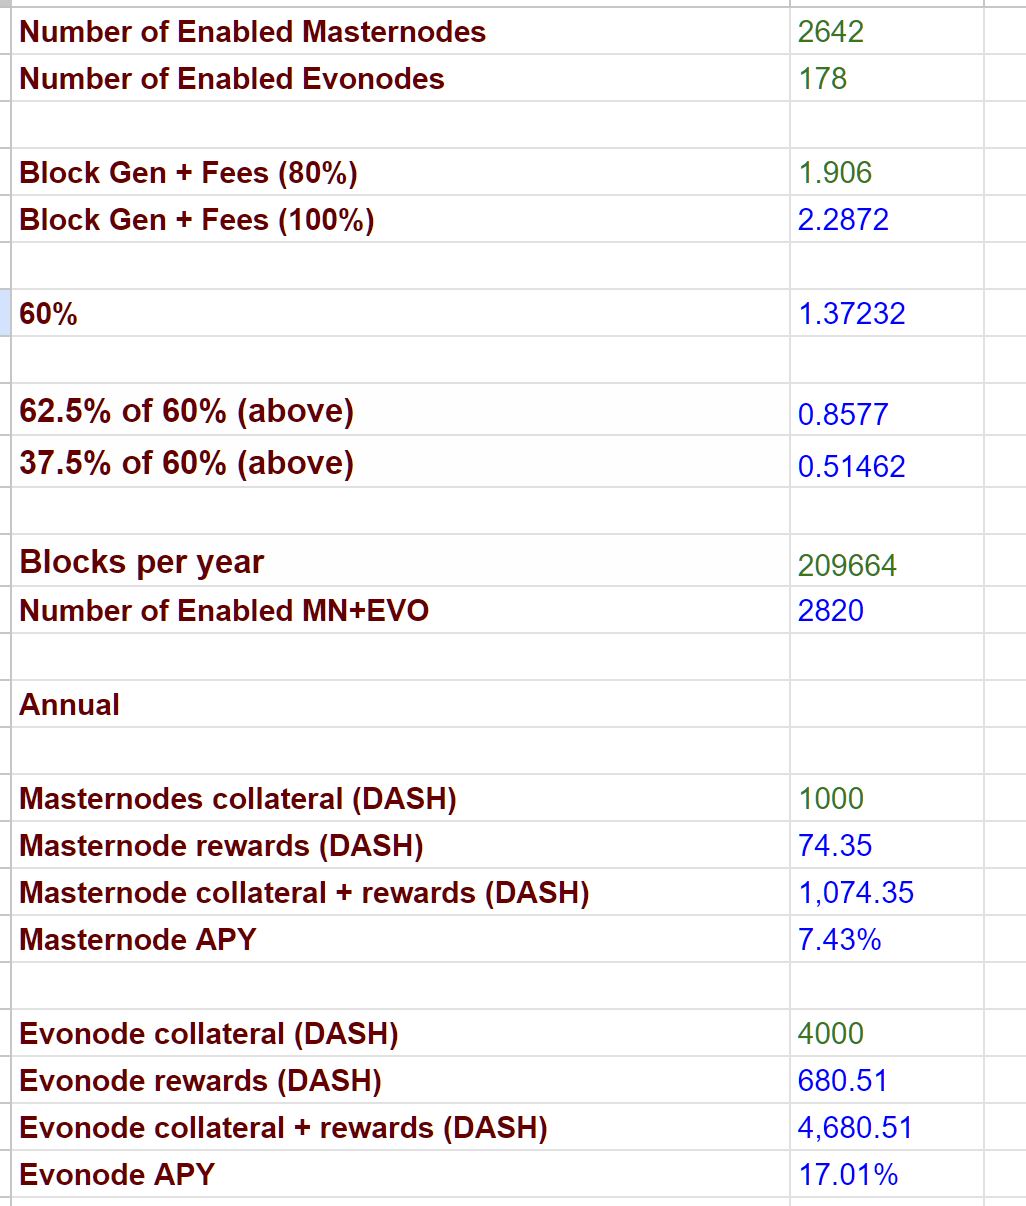Screen dimensions: 1026x1206
Task: Click the Evonodes count 178
Action: click(x=822, y=79)
